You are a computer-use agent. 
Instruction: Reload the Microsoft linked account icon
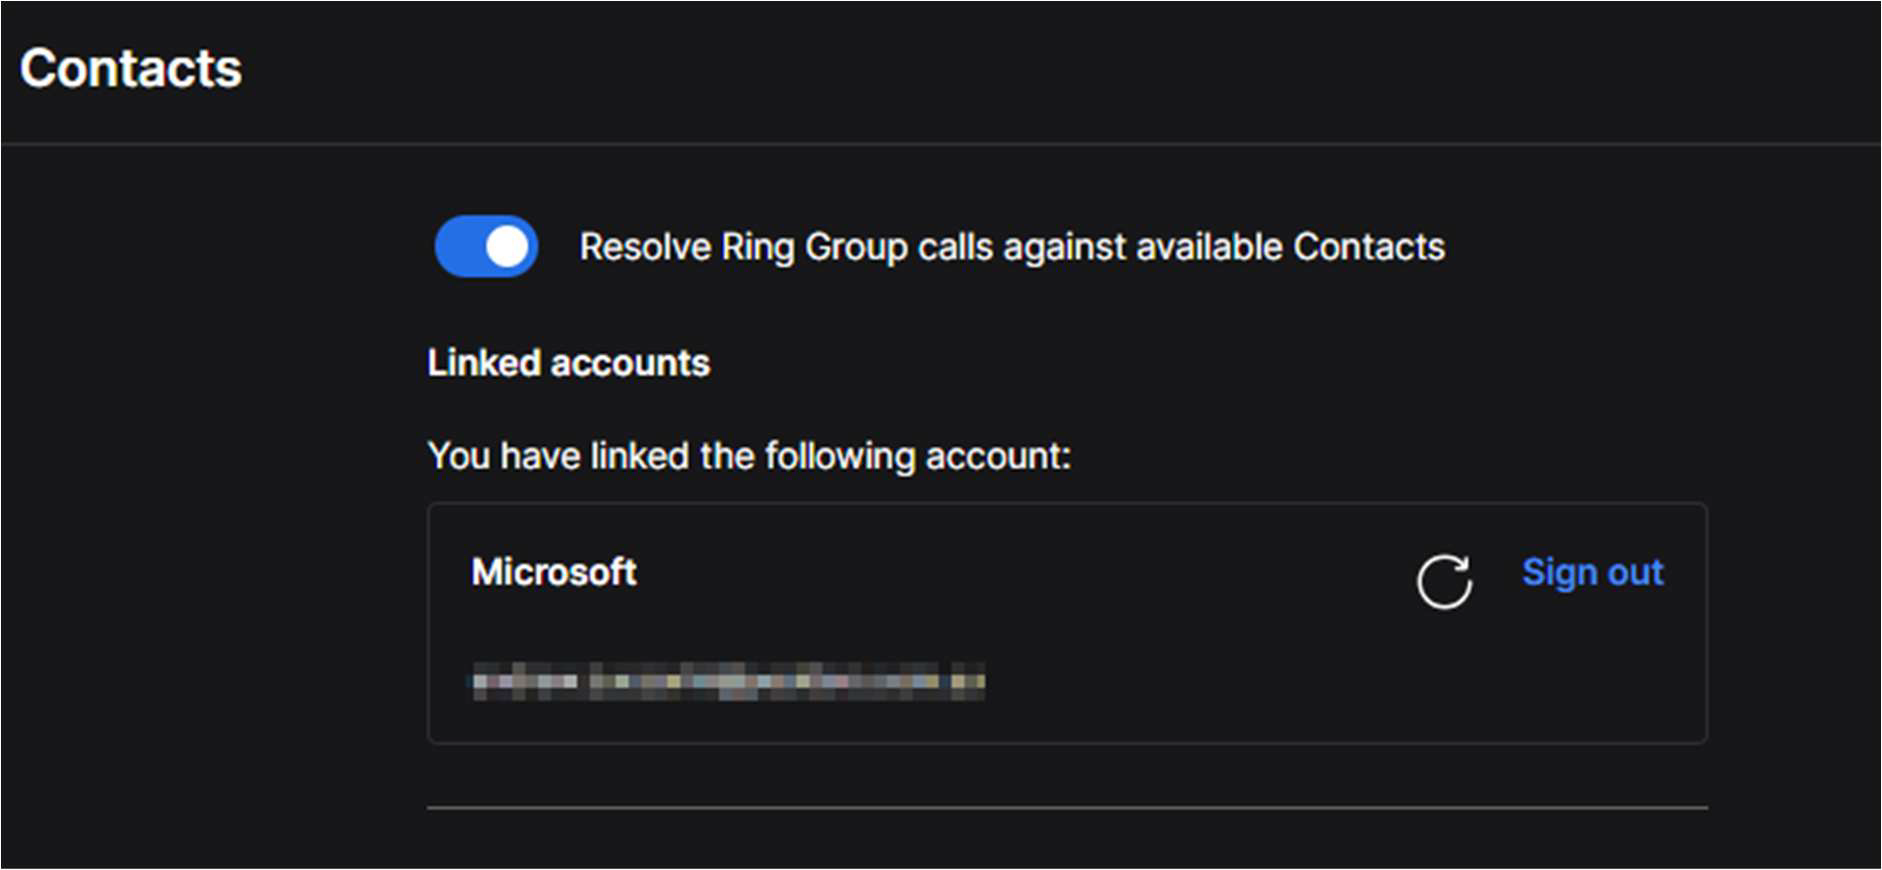pyautogui.click(x=1444, y=580)
